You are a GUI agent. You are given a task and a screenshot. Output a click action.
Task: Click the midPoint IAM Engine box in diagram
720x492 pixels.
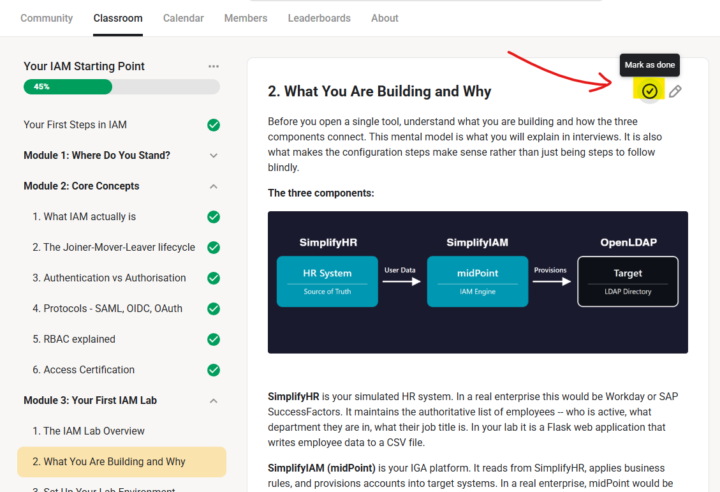click(x=478, y=281)
